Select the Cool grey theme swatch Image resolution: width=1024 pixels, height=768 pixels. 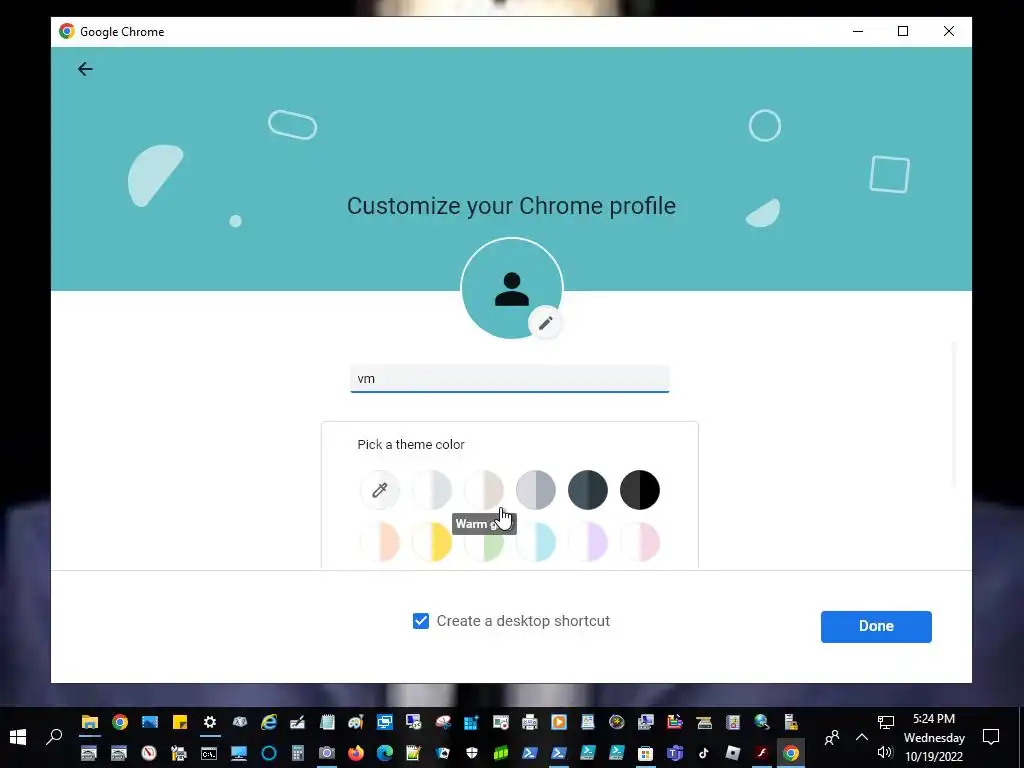(432, 490)
